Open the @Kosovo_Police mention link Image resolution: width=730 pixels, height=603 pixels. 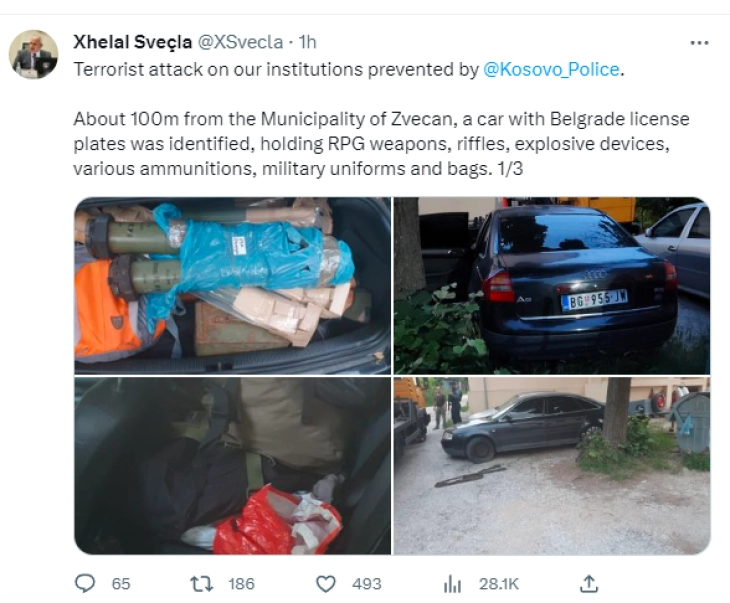(552, 69)
